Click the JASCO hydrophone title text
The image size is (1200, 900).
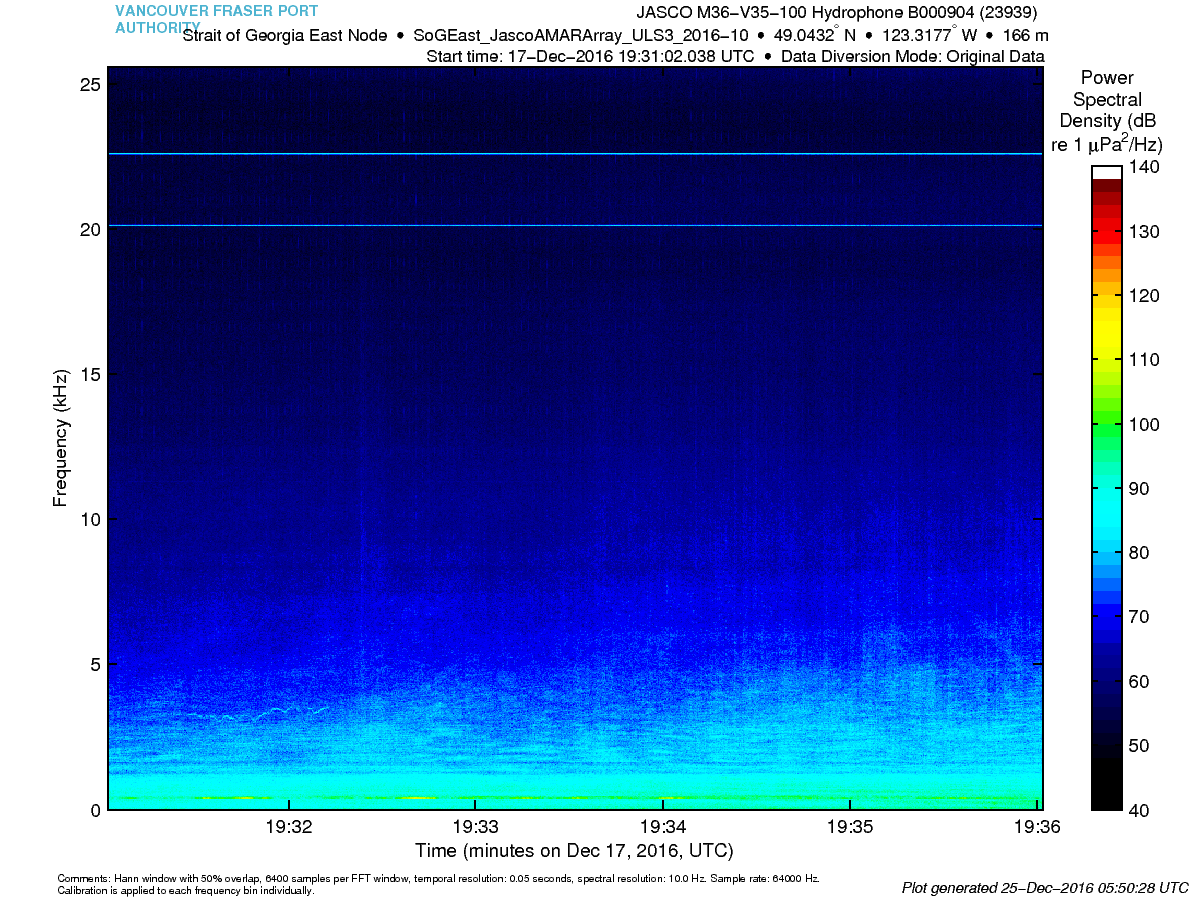836,13
